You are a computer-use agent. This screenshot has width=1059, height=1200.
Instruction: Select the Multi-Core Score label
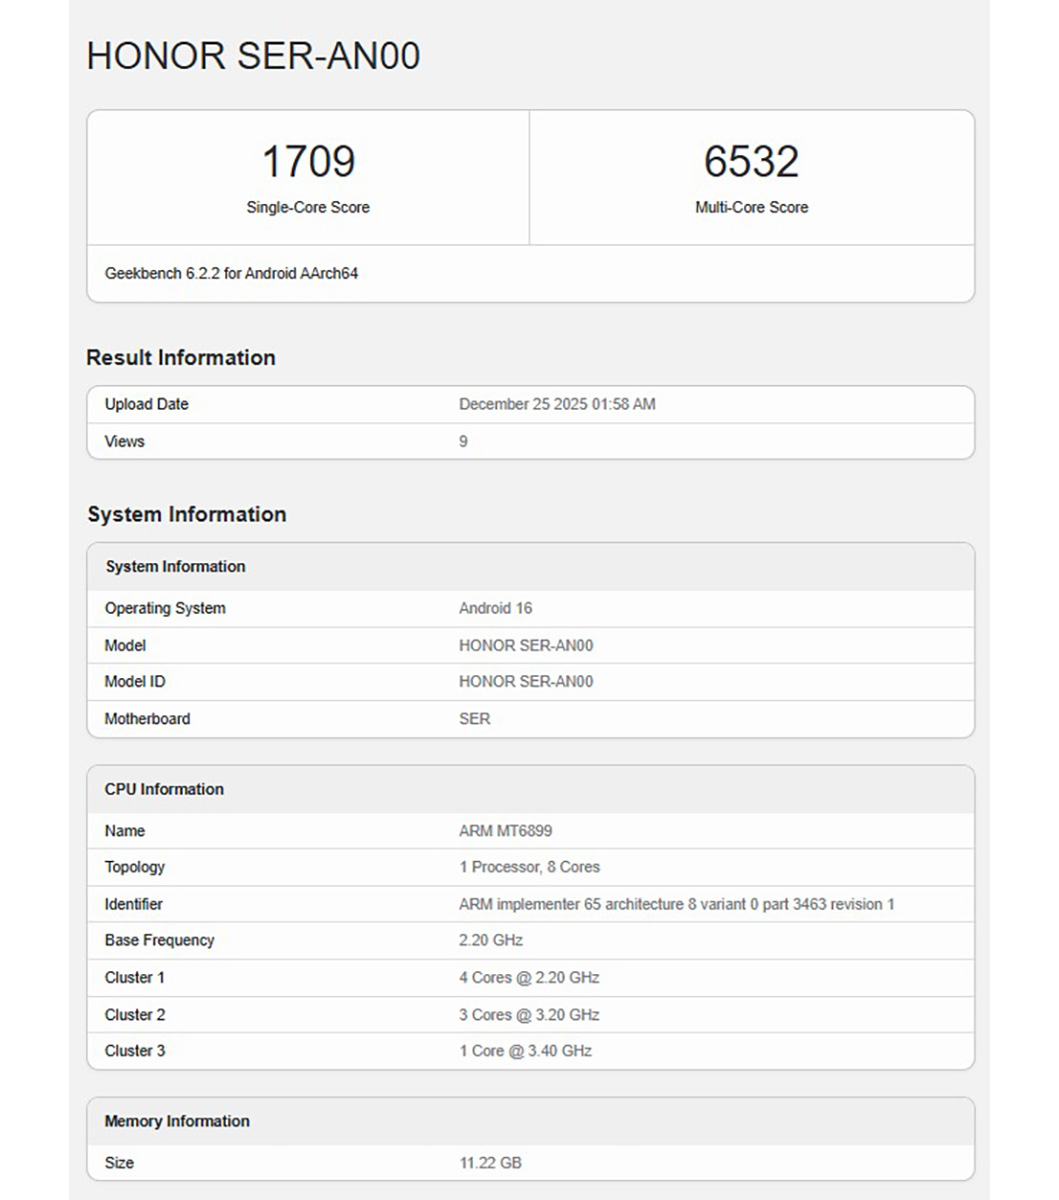coord(751,208)
